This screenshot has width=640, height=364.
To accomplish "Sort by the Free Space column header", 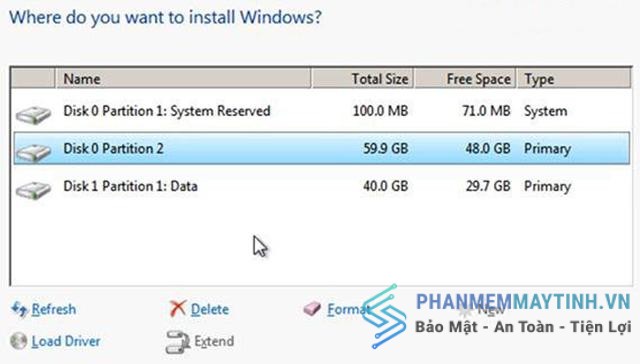I will point(465,78).
